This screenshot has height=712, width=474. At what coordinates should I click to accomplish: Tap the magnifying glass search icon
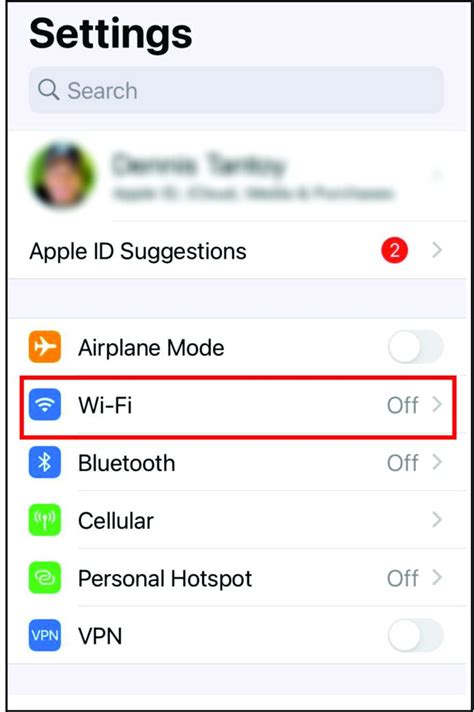[x=48, y=90]
